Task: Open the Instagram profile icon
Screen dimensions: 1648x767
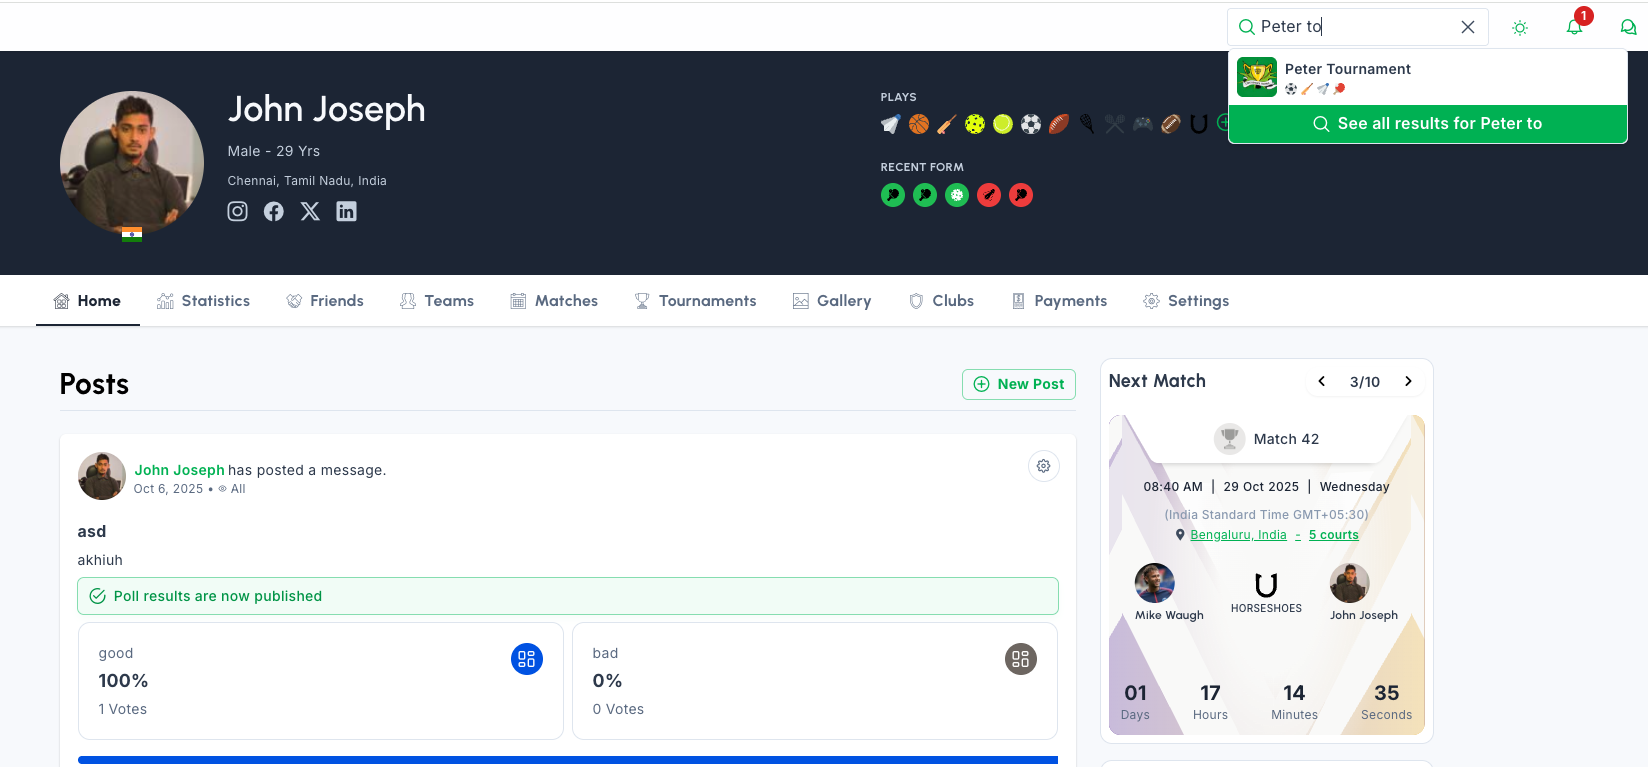Action: coord(237,211)
